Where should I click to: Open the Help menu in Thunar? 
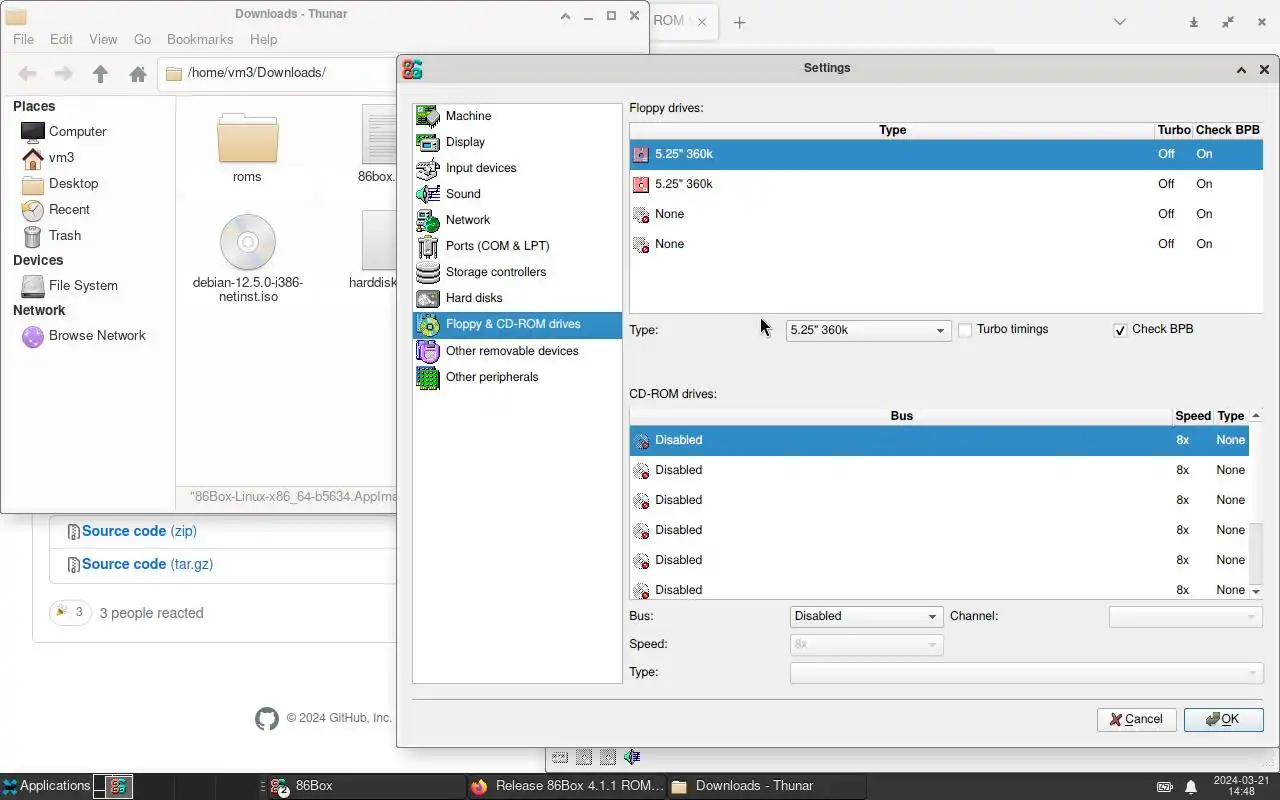click(x=263, y=39)
